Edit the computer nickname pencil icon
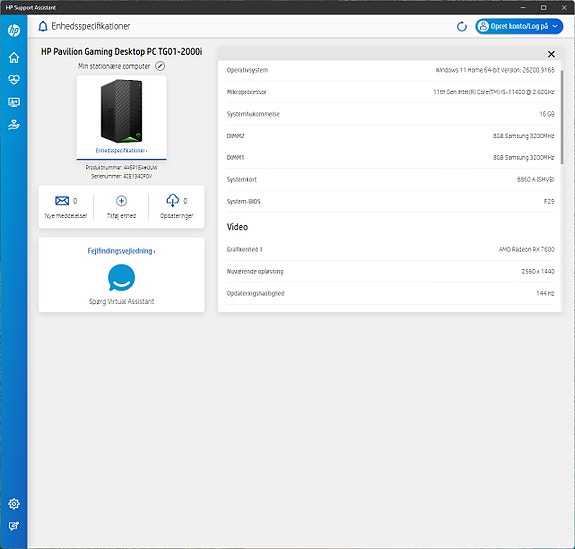Viewport: 575px width, 549px height. tap(160, 66)
